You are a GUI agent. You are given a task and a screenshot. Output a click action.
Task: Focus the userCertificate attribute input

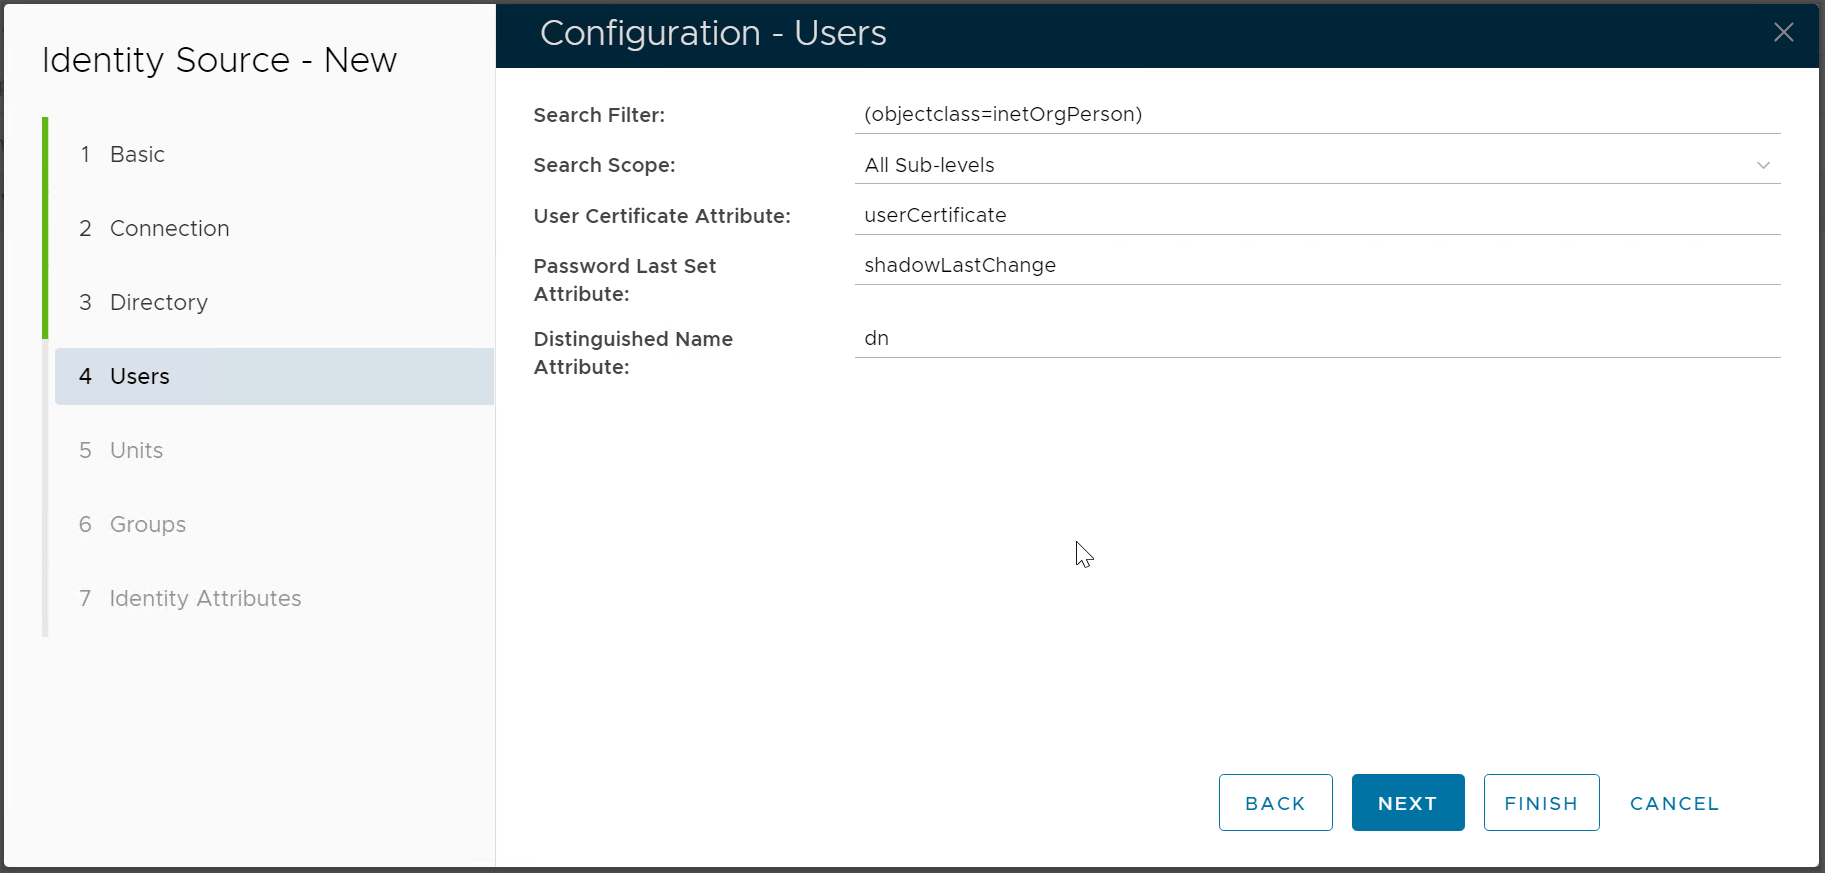point(1316,215)
